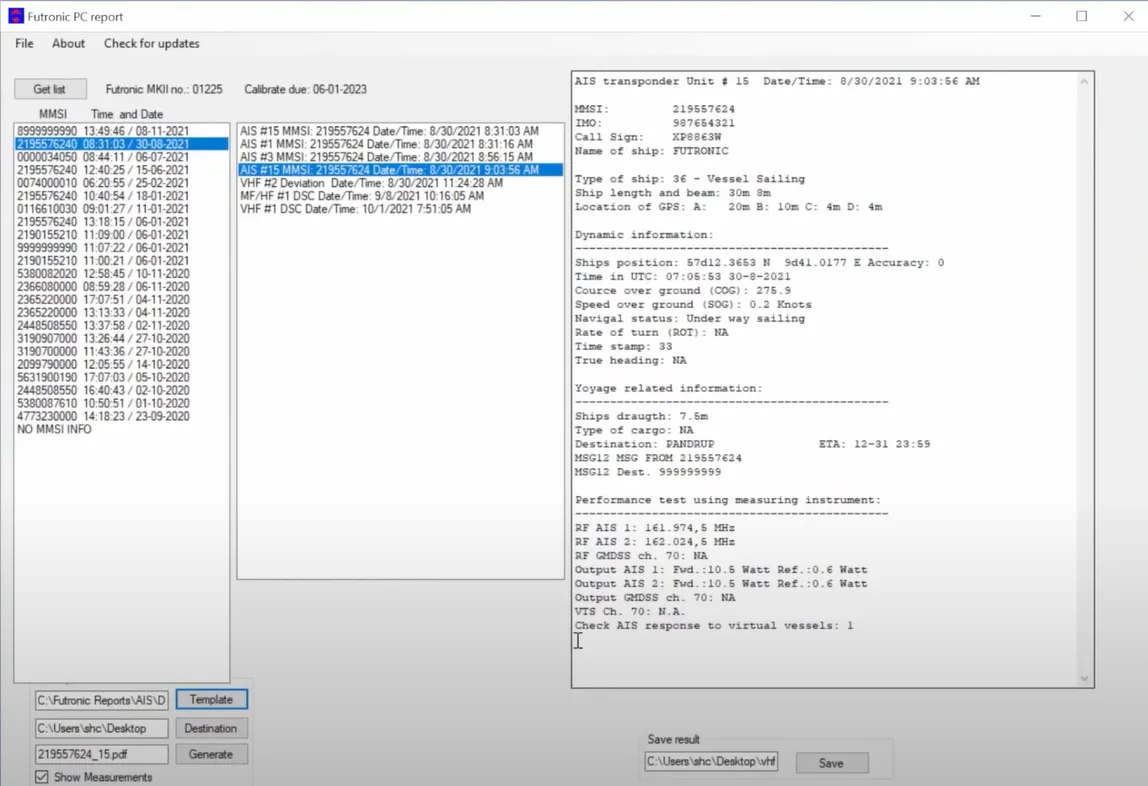Click the Template button
1148x786 pixels.
click(211, 700)
